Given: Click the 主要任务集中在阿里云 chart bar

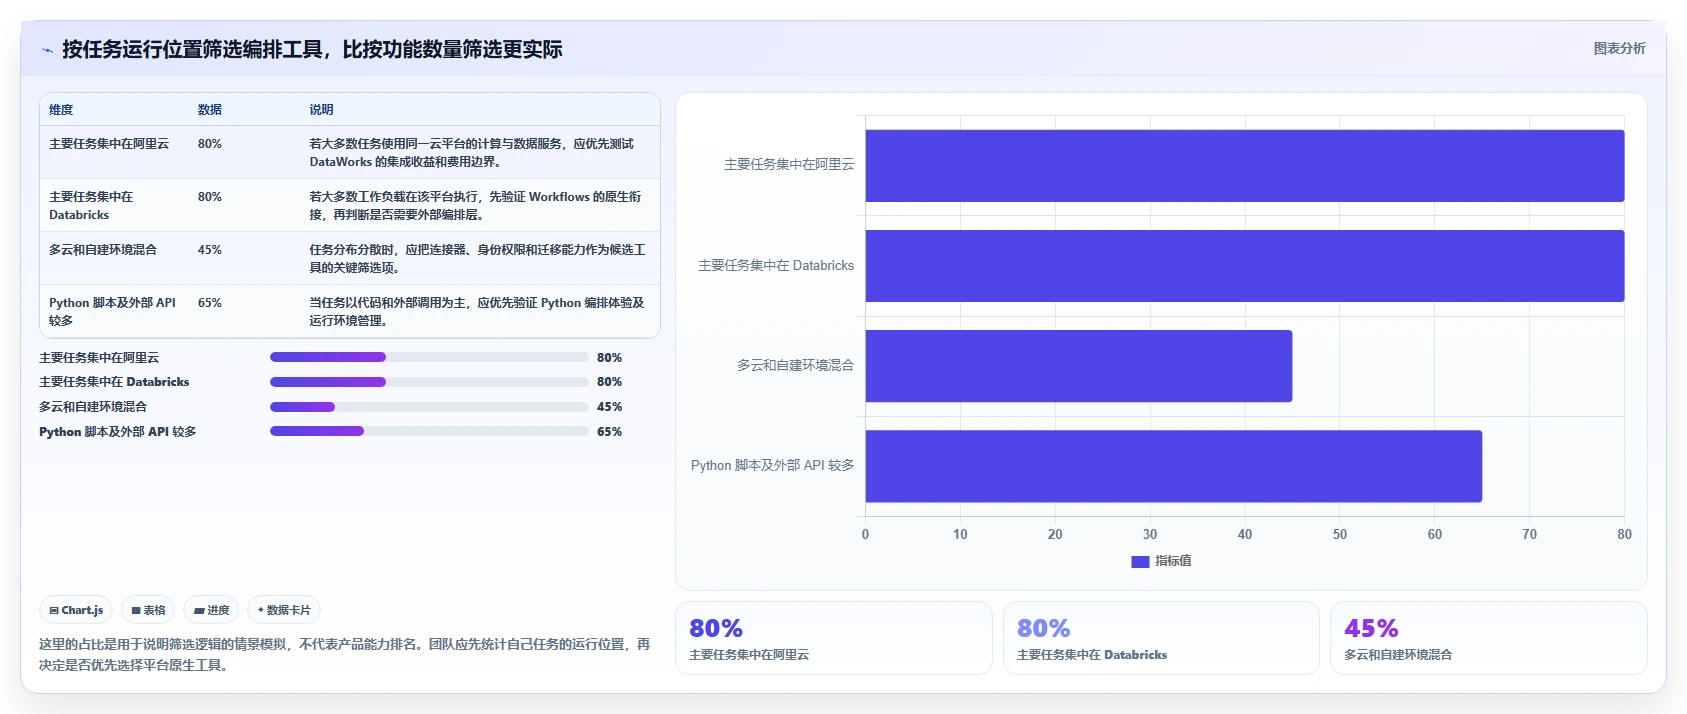Looking at the screenshot, I should point(1244,166).
